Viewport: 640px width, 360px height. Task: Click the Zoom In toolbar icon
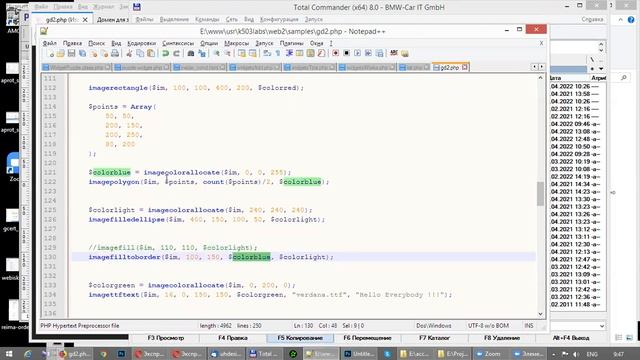(x=216, y=53)
